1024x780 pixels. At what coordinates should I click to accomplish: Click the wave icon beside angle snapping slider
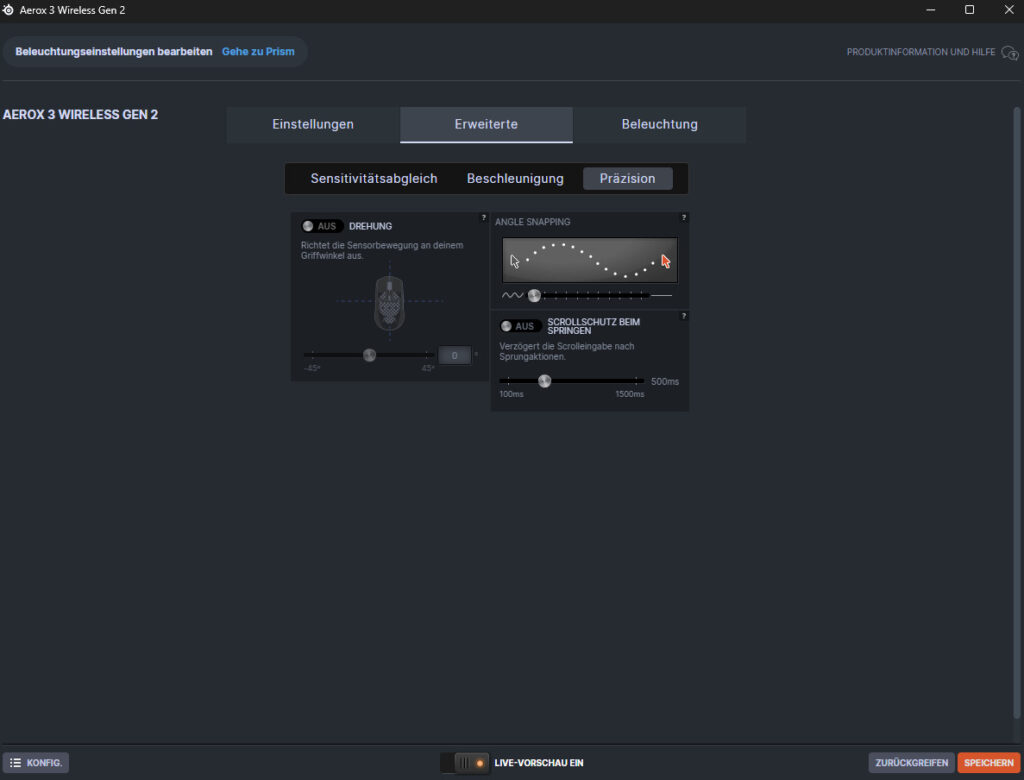tap(512, 296)
